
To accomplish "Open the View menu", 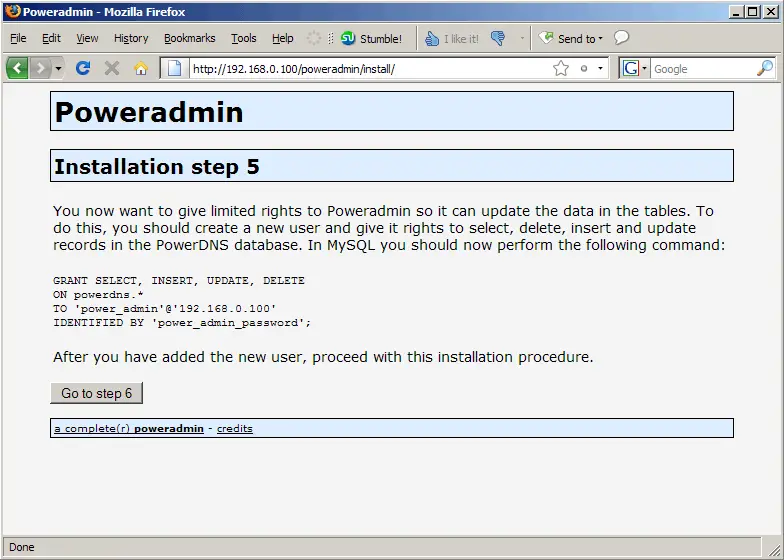I will click(87, 38).
